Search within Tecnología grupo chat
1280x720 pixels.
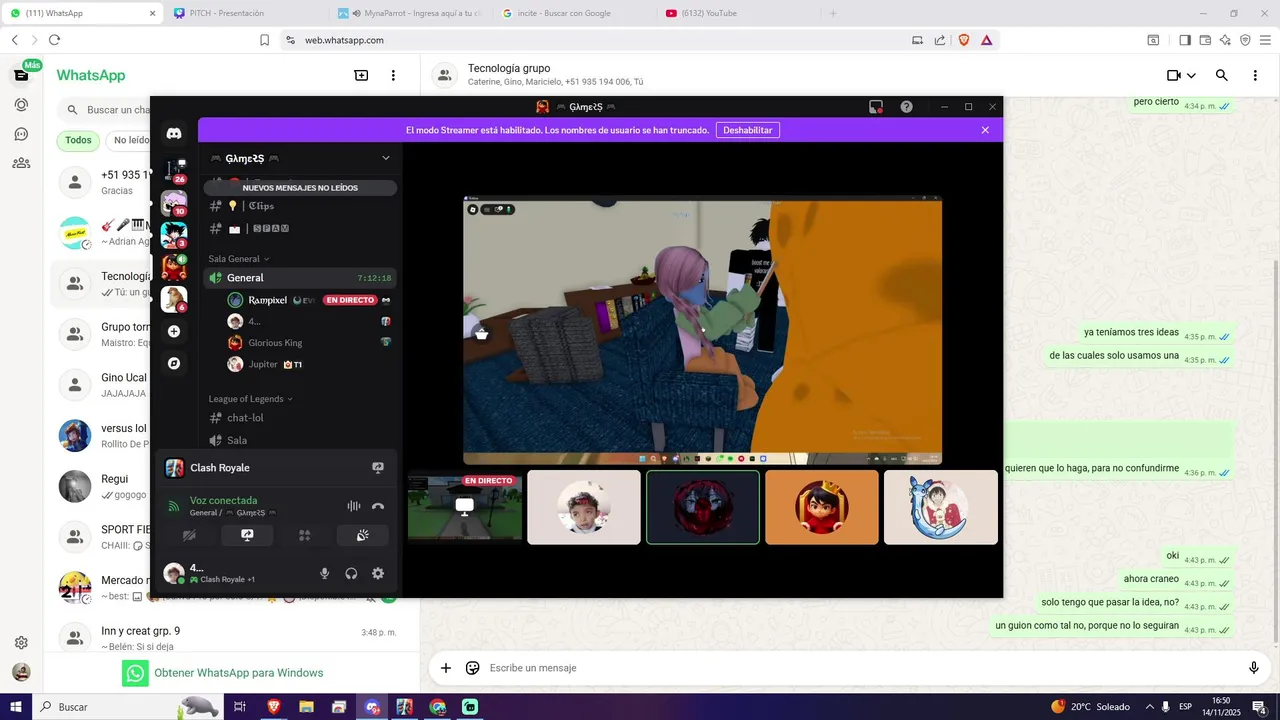click(1221, 75)
